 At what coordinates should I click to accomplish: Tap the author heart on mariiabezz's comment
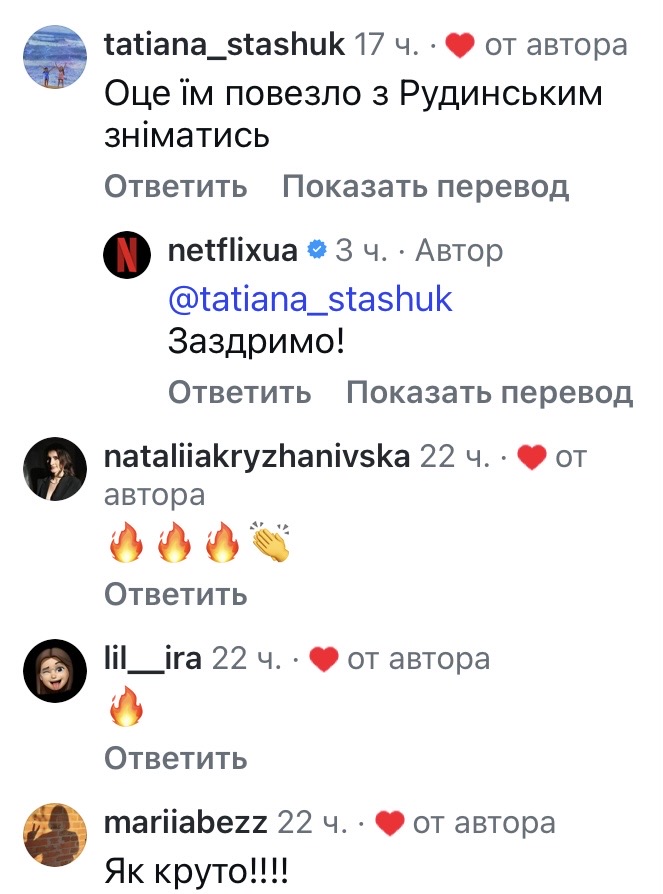tap(388, 824)
